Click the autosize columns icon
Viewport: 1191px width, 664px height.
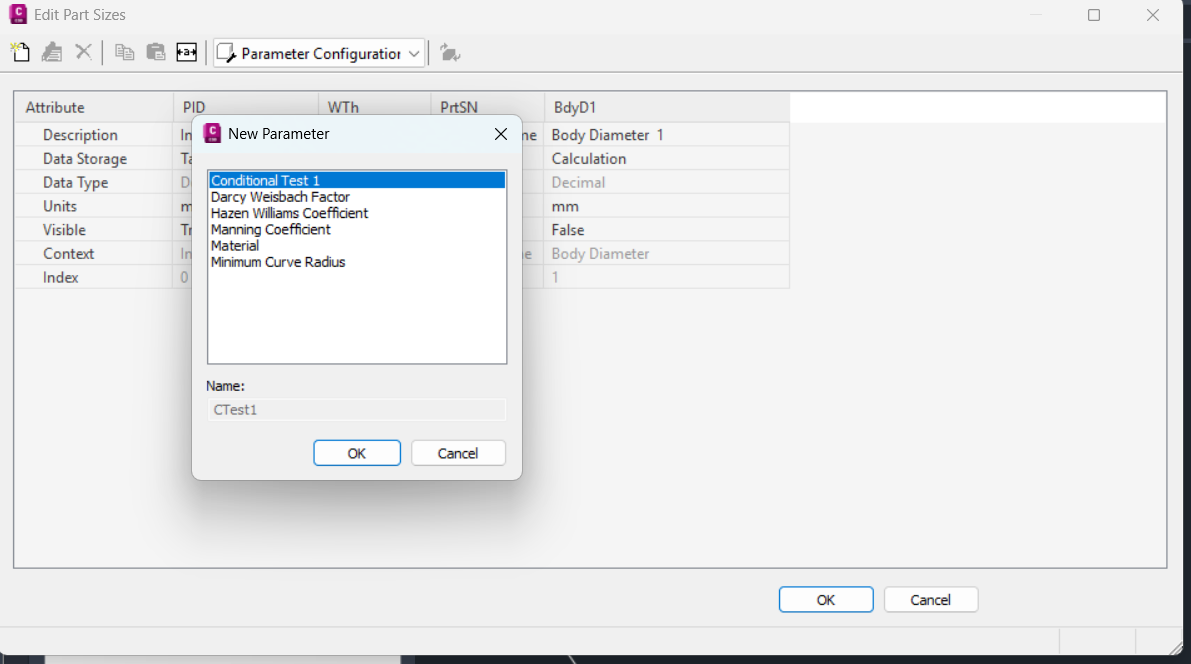187,52
